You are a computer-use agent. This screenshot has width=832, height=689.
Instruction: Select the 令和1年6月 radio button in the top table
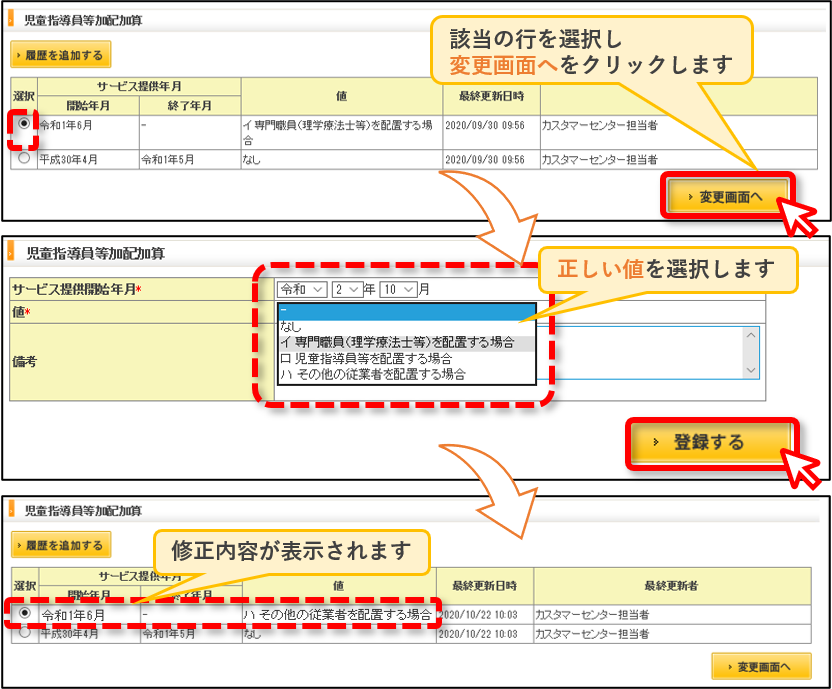(x=24, y=123)
